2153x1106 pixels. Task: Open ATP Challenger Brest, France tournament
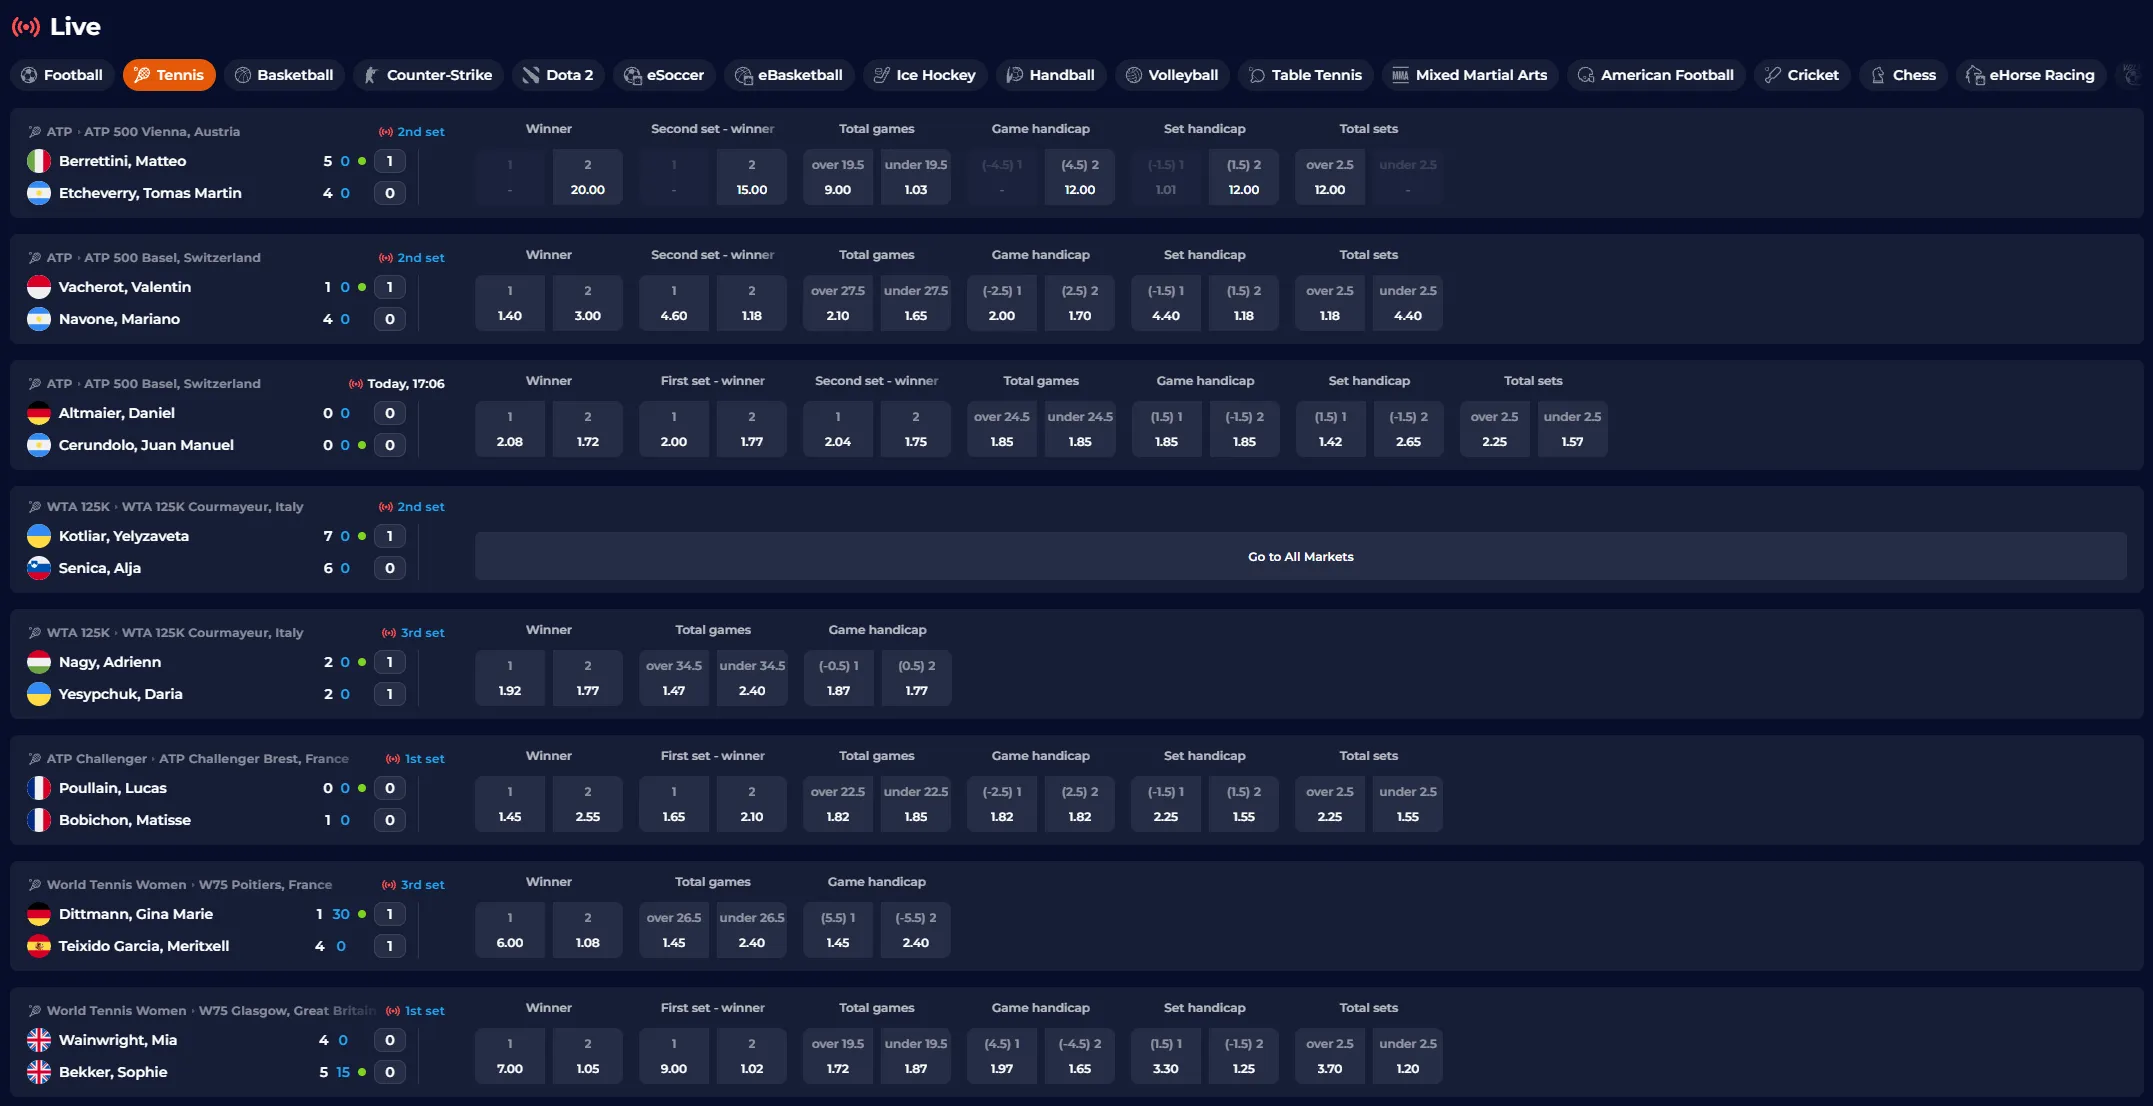[254, 759]
